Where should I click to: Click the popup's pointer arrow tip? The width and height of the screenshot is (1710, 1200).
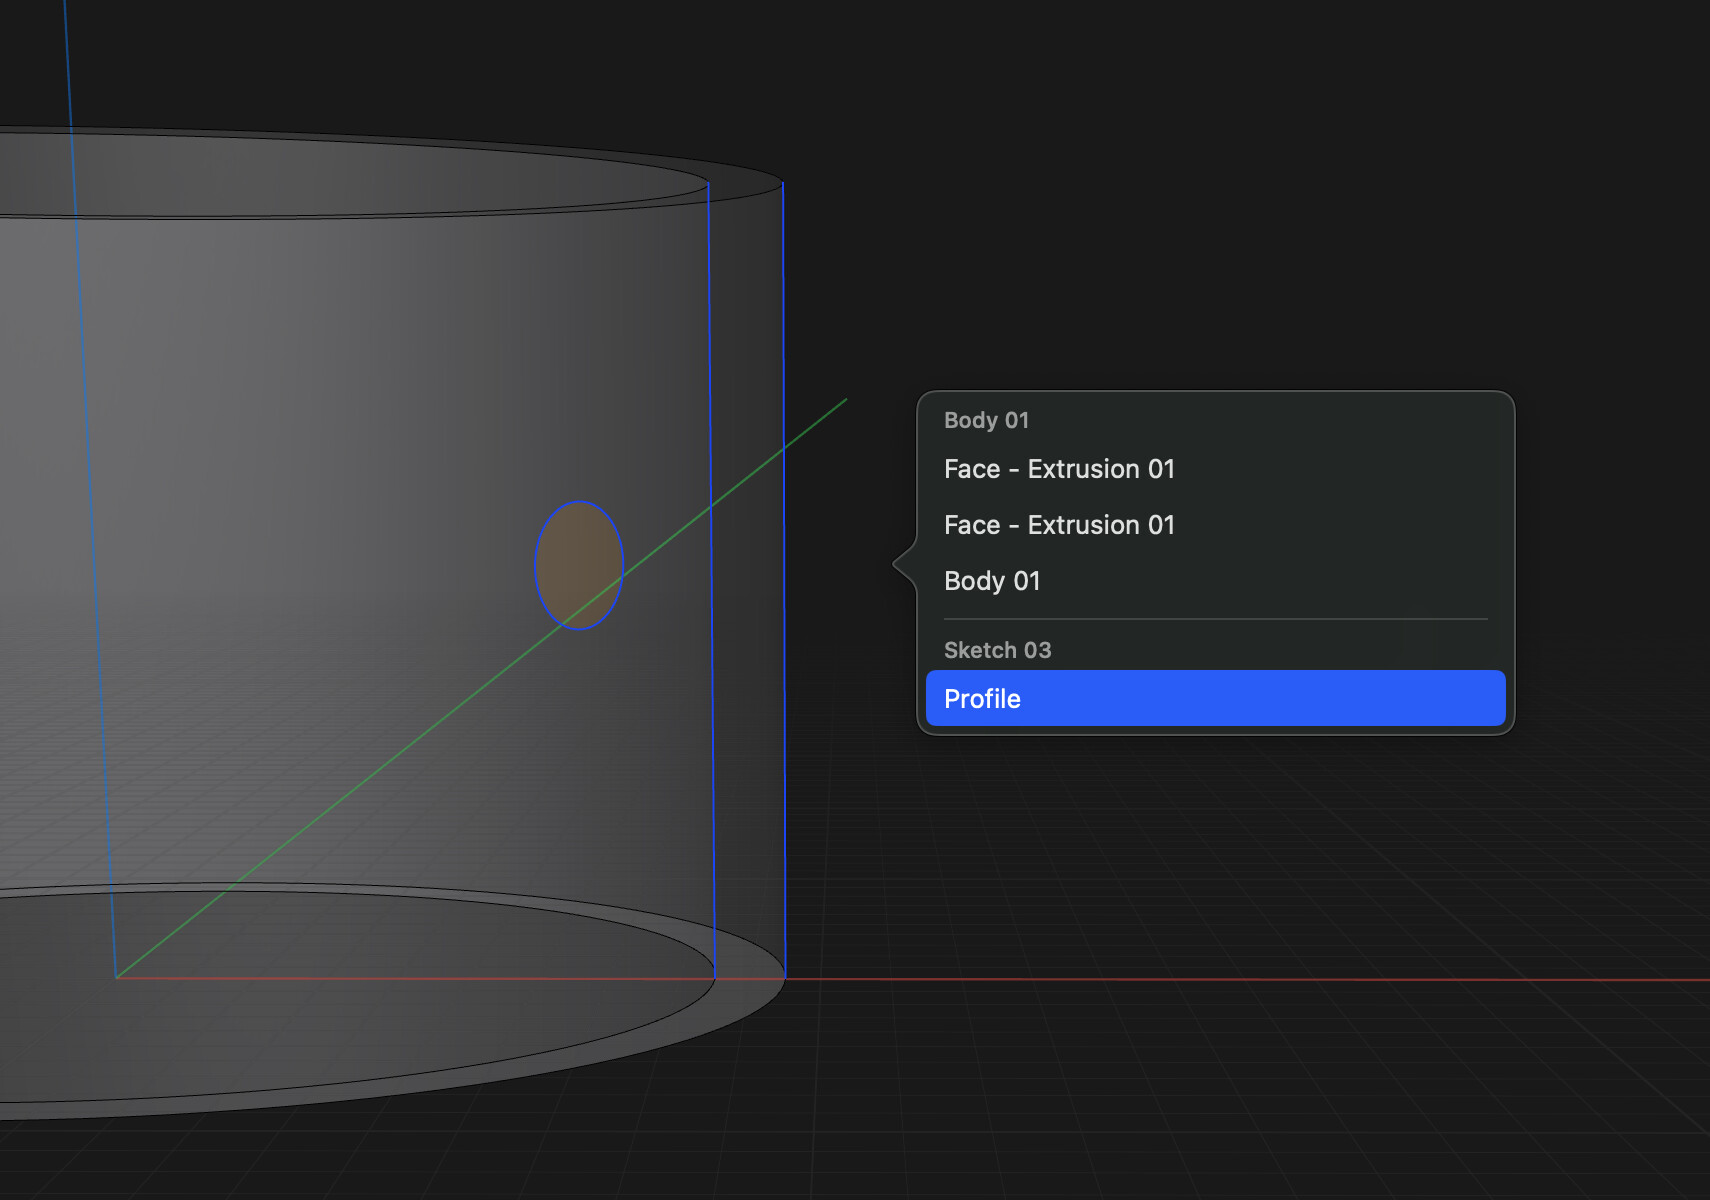pyautogui.click(x=895, y=564)
